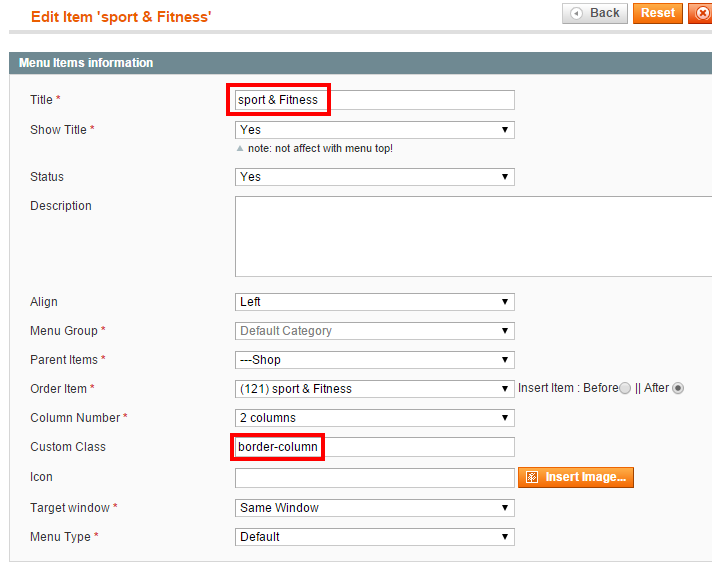Image resolution: width=712 pixels, height=577 pixels.
Task: Click into the Description text area
Action: (x=473, y=237)
